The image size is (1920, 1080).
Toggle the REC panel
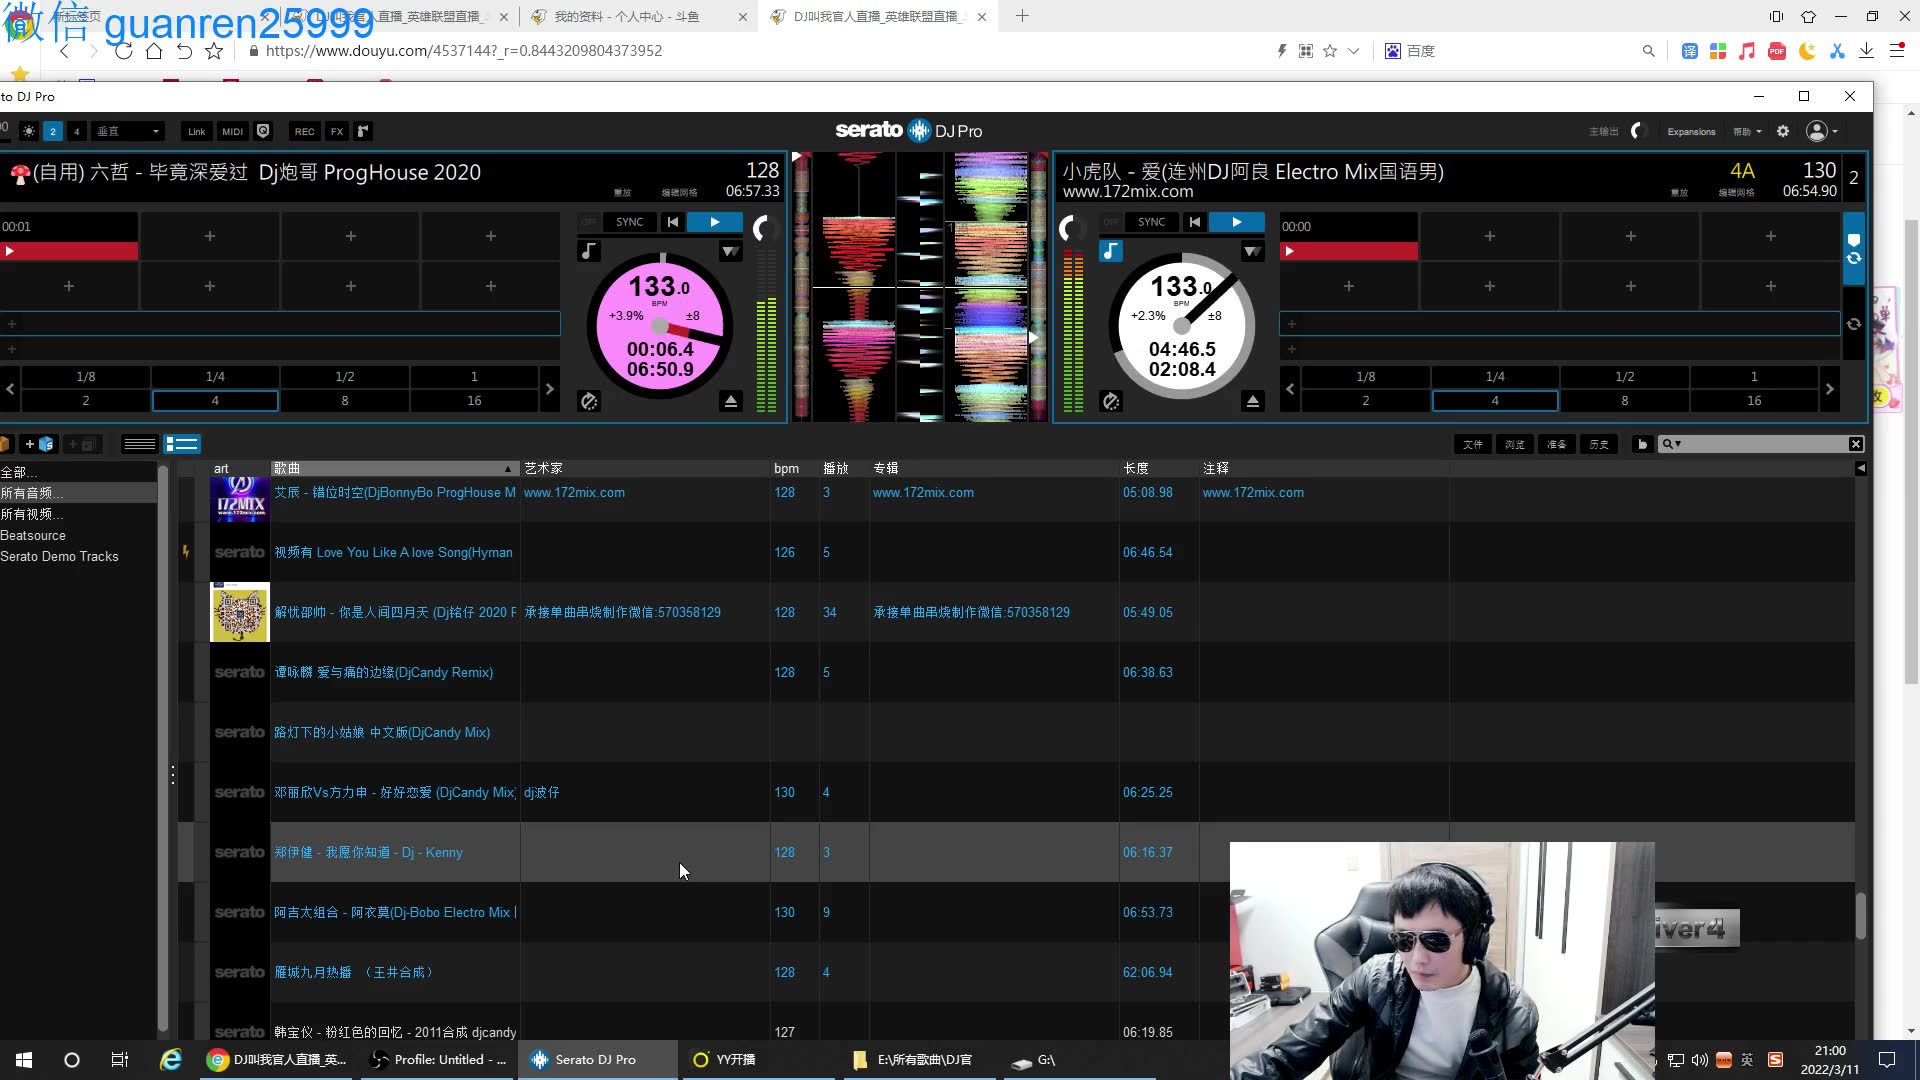[x=304, y=131]
